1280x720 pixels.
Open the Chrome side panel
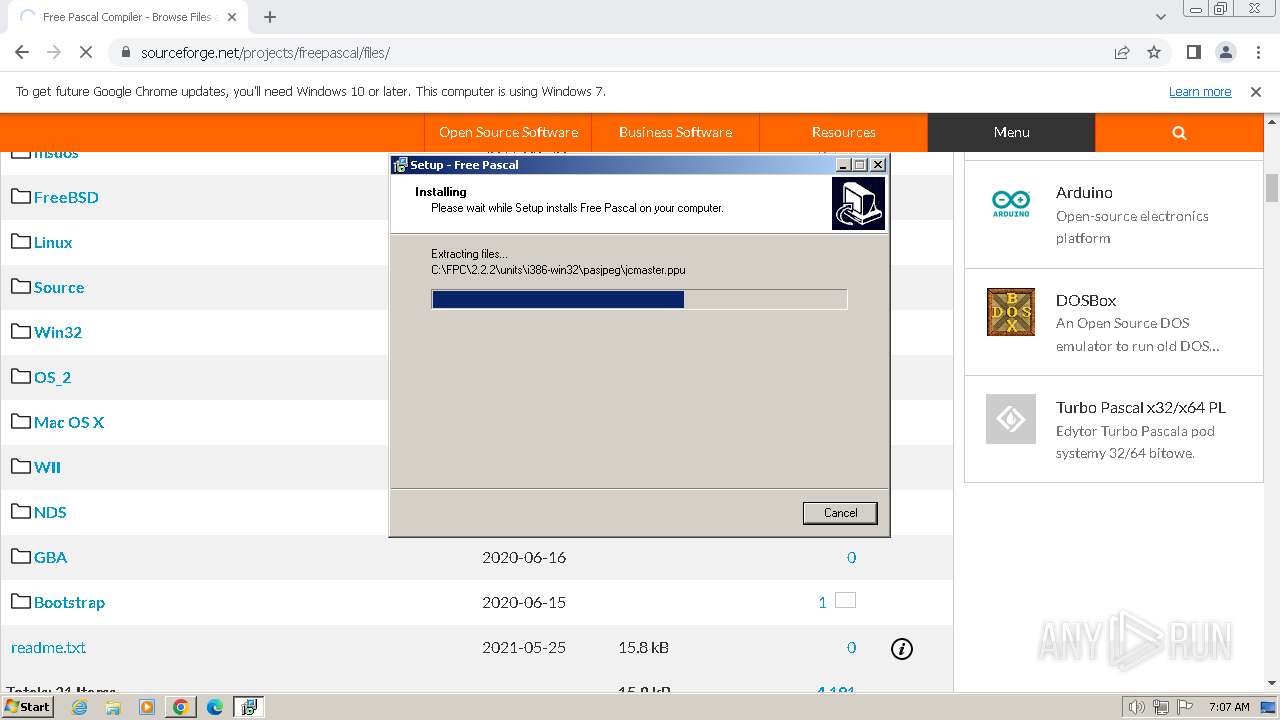[x=1193, y=52]
